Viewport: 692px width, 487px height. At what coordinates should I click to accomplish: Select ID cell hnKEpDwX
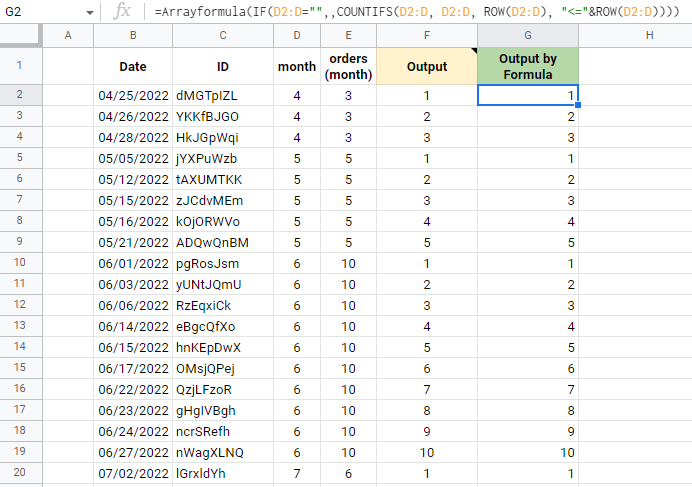(223, 347)
